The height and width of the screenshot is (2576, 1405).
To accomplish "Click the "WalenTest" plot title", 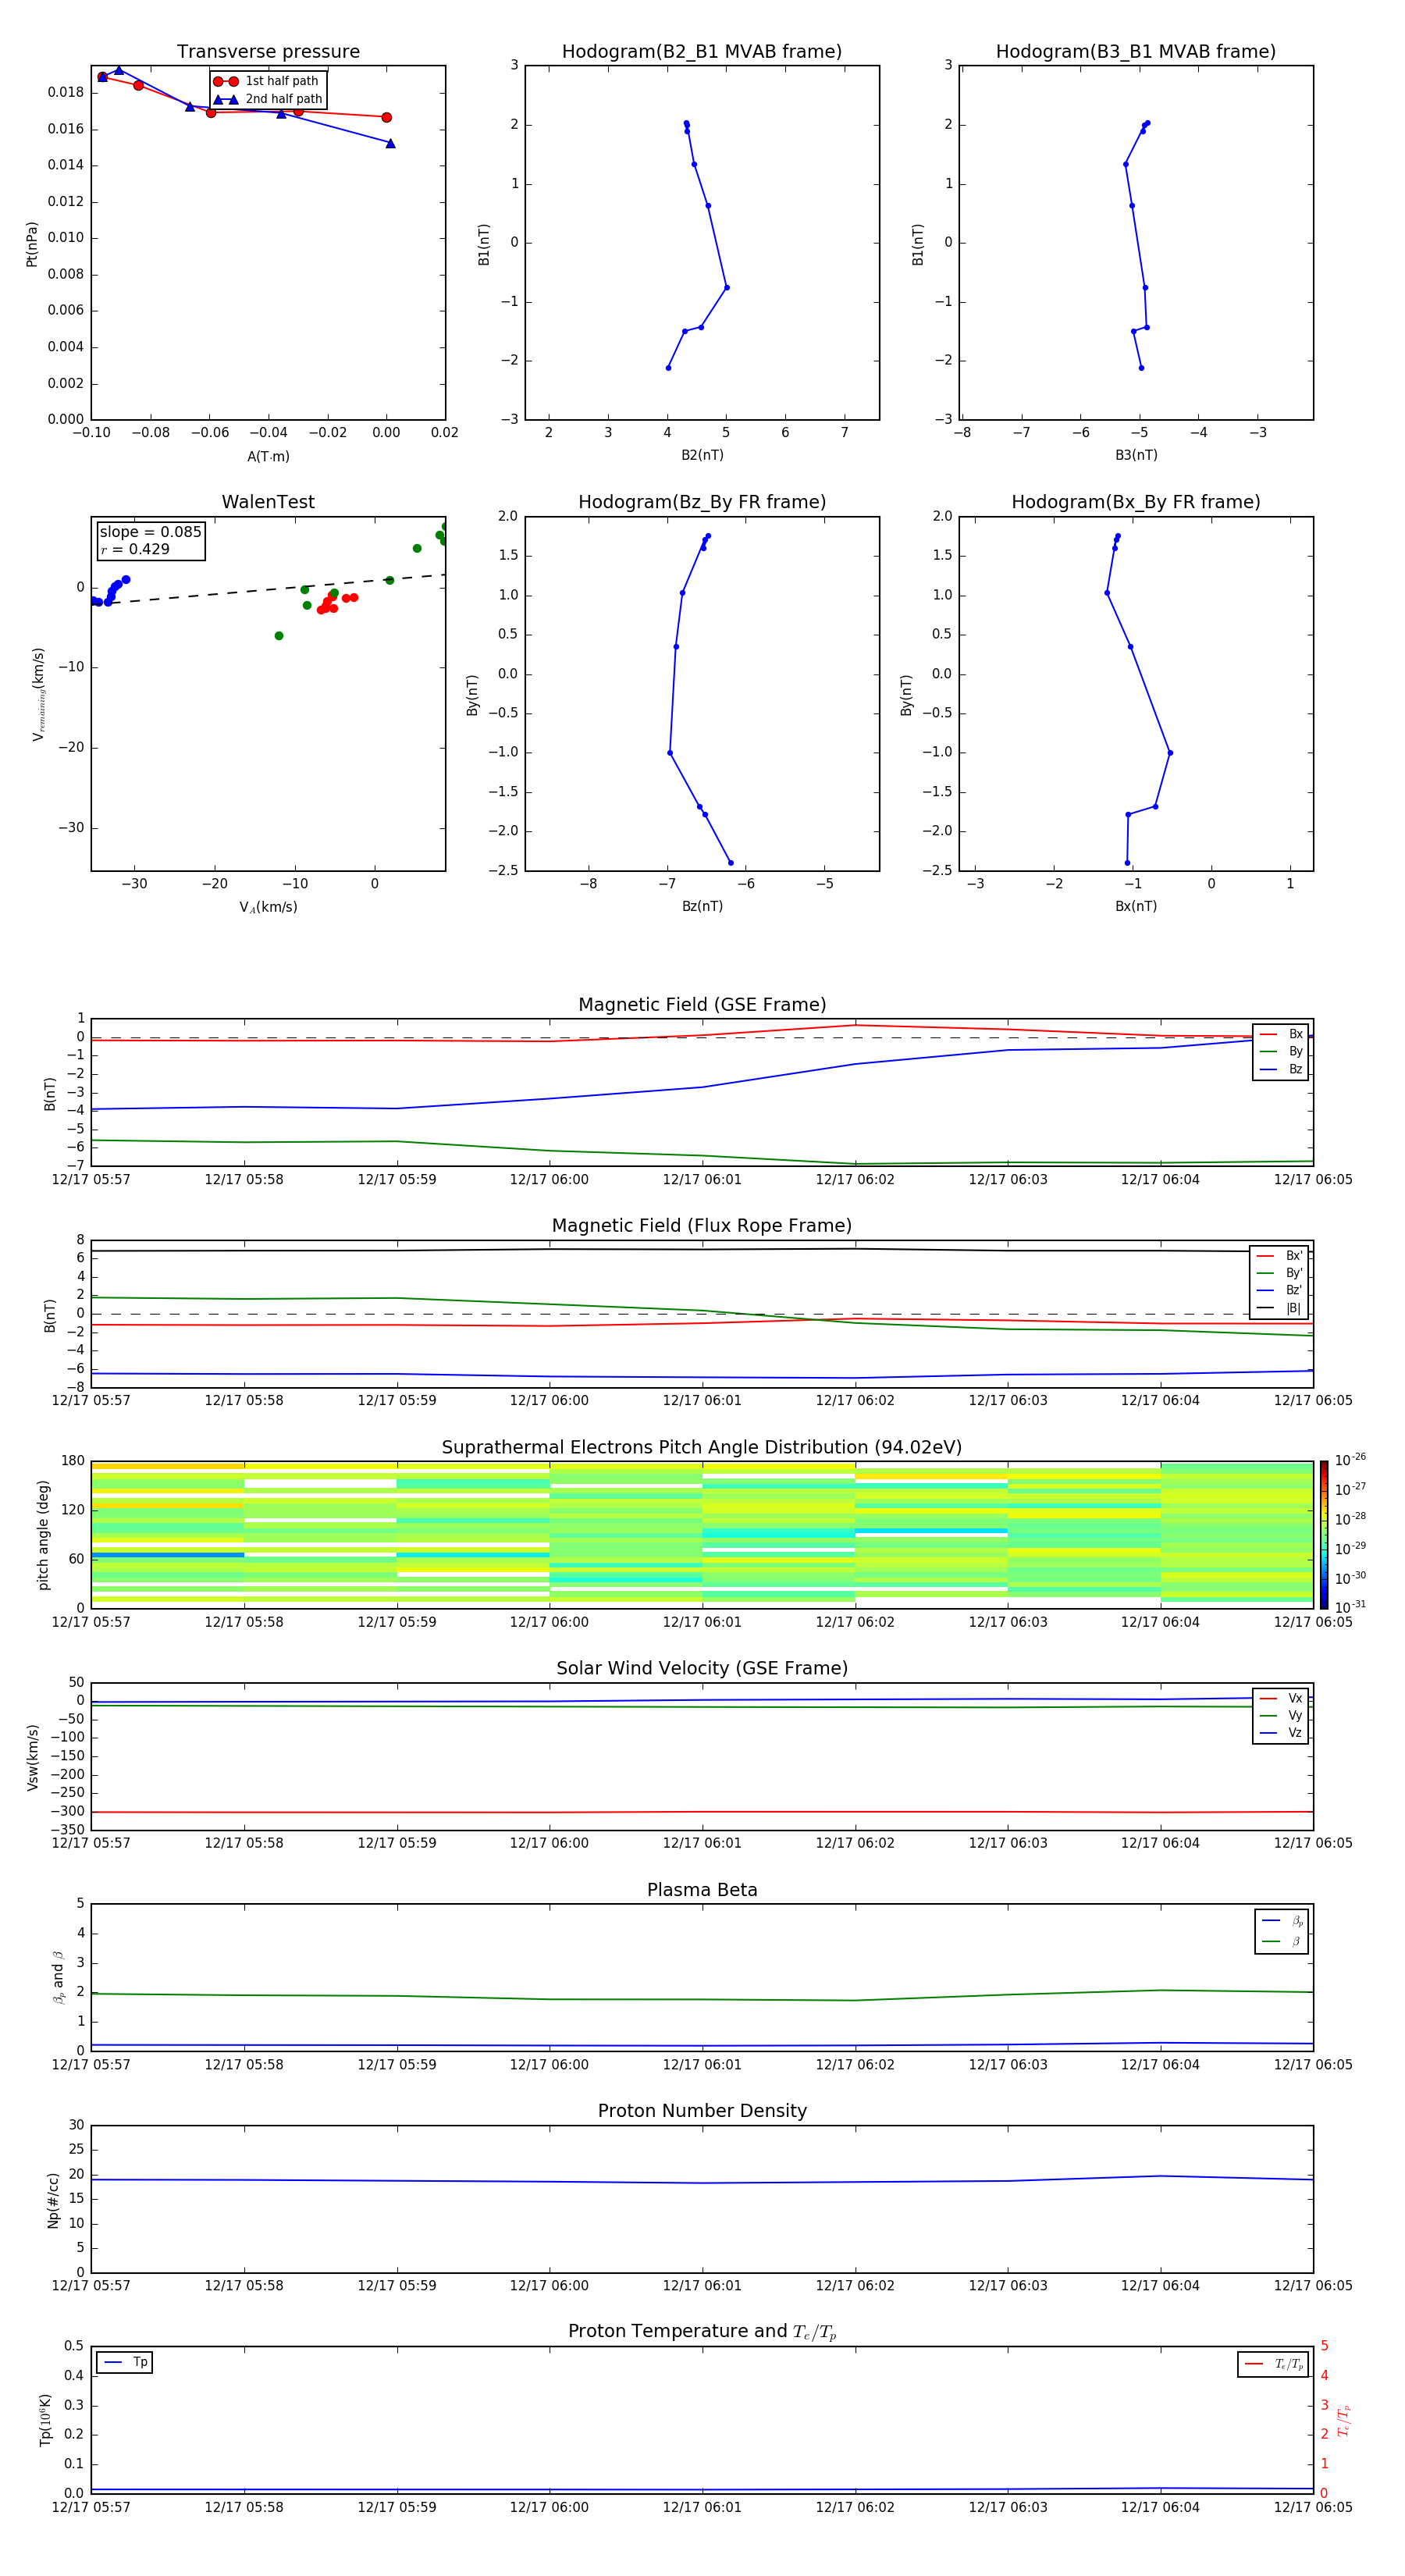I will pos(268,502).
